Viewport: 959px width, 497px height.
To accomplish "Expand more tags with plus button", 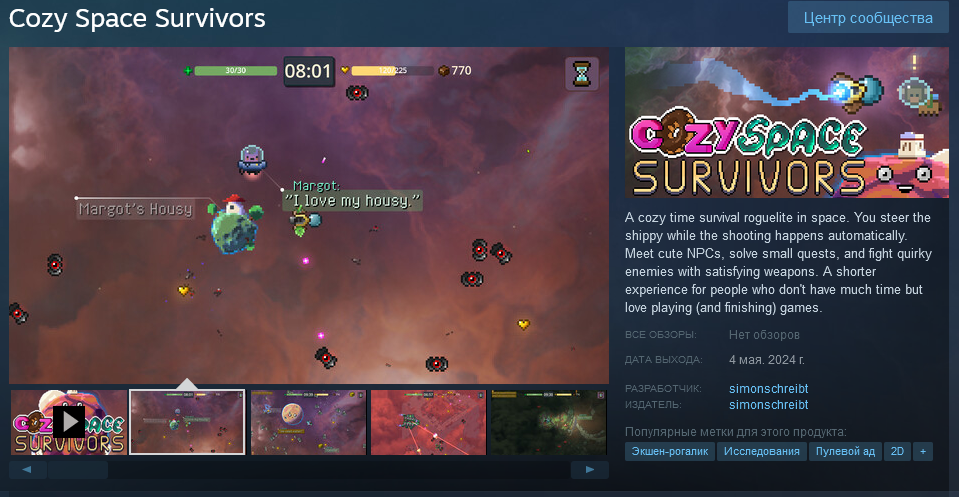I will [x=922, y=451].
